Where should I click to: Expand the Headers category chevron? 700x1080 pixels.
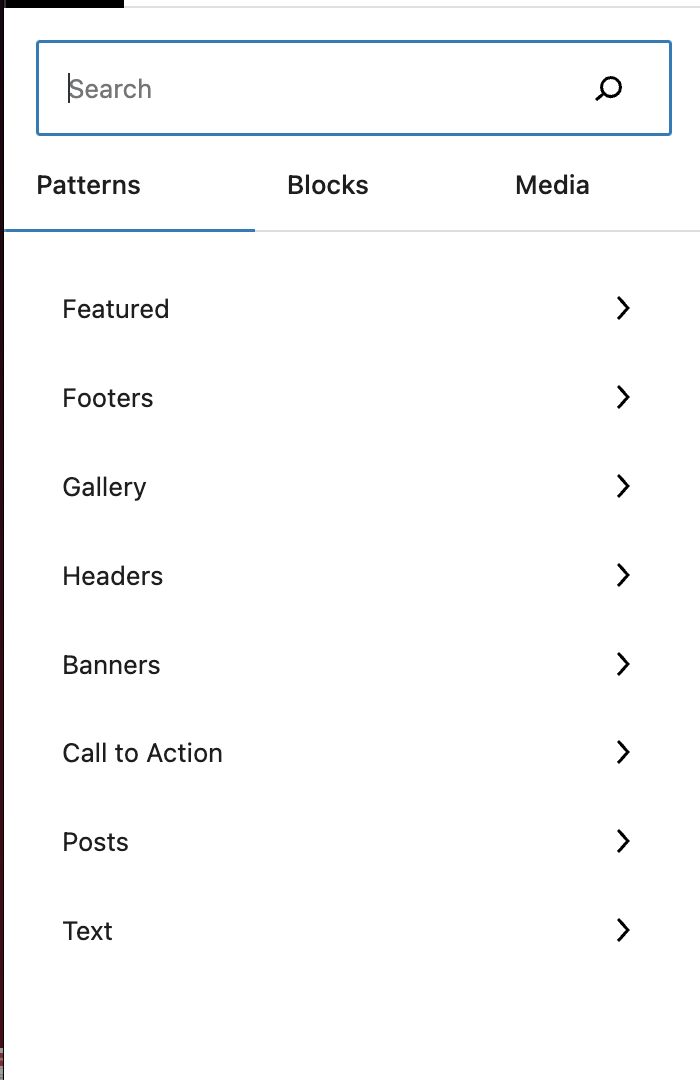622,575
